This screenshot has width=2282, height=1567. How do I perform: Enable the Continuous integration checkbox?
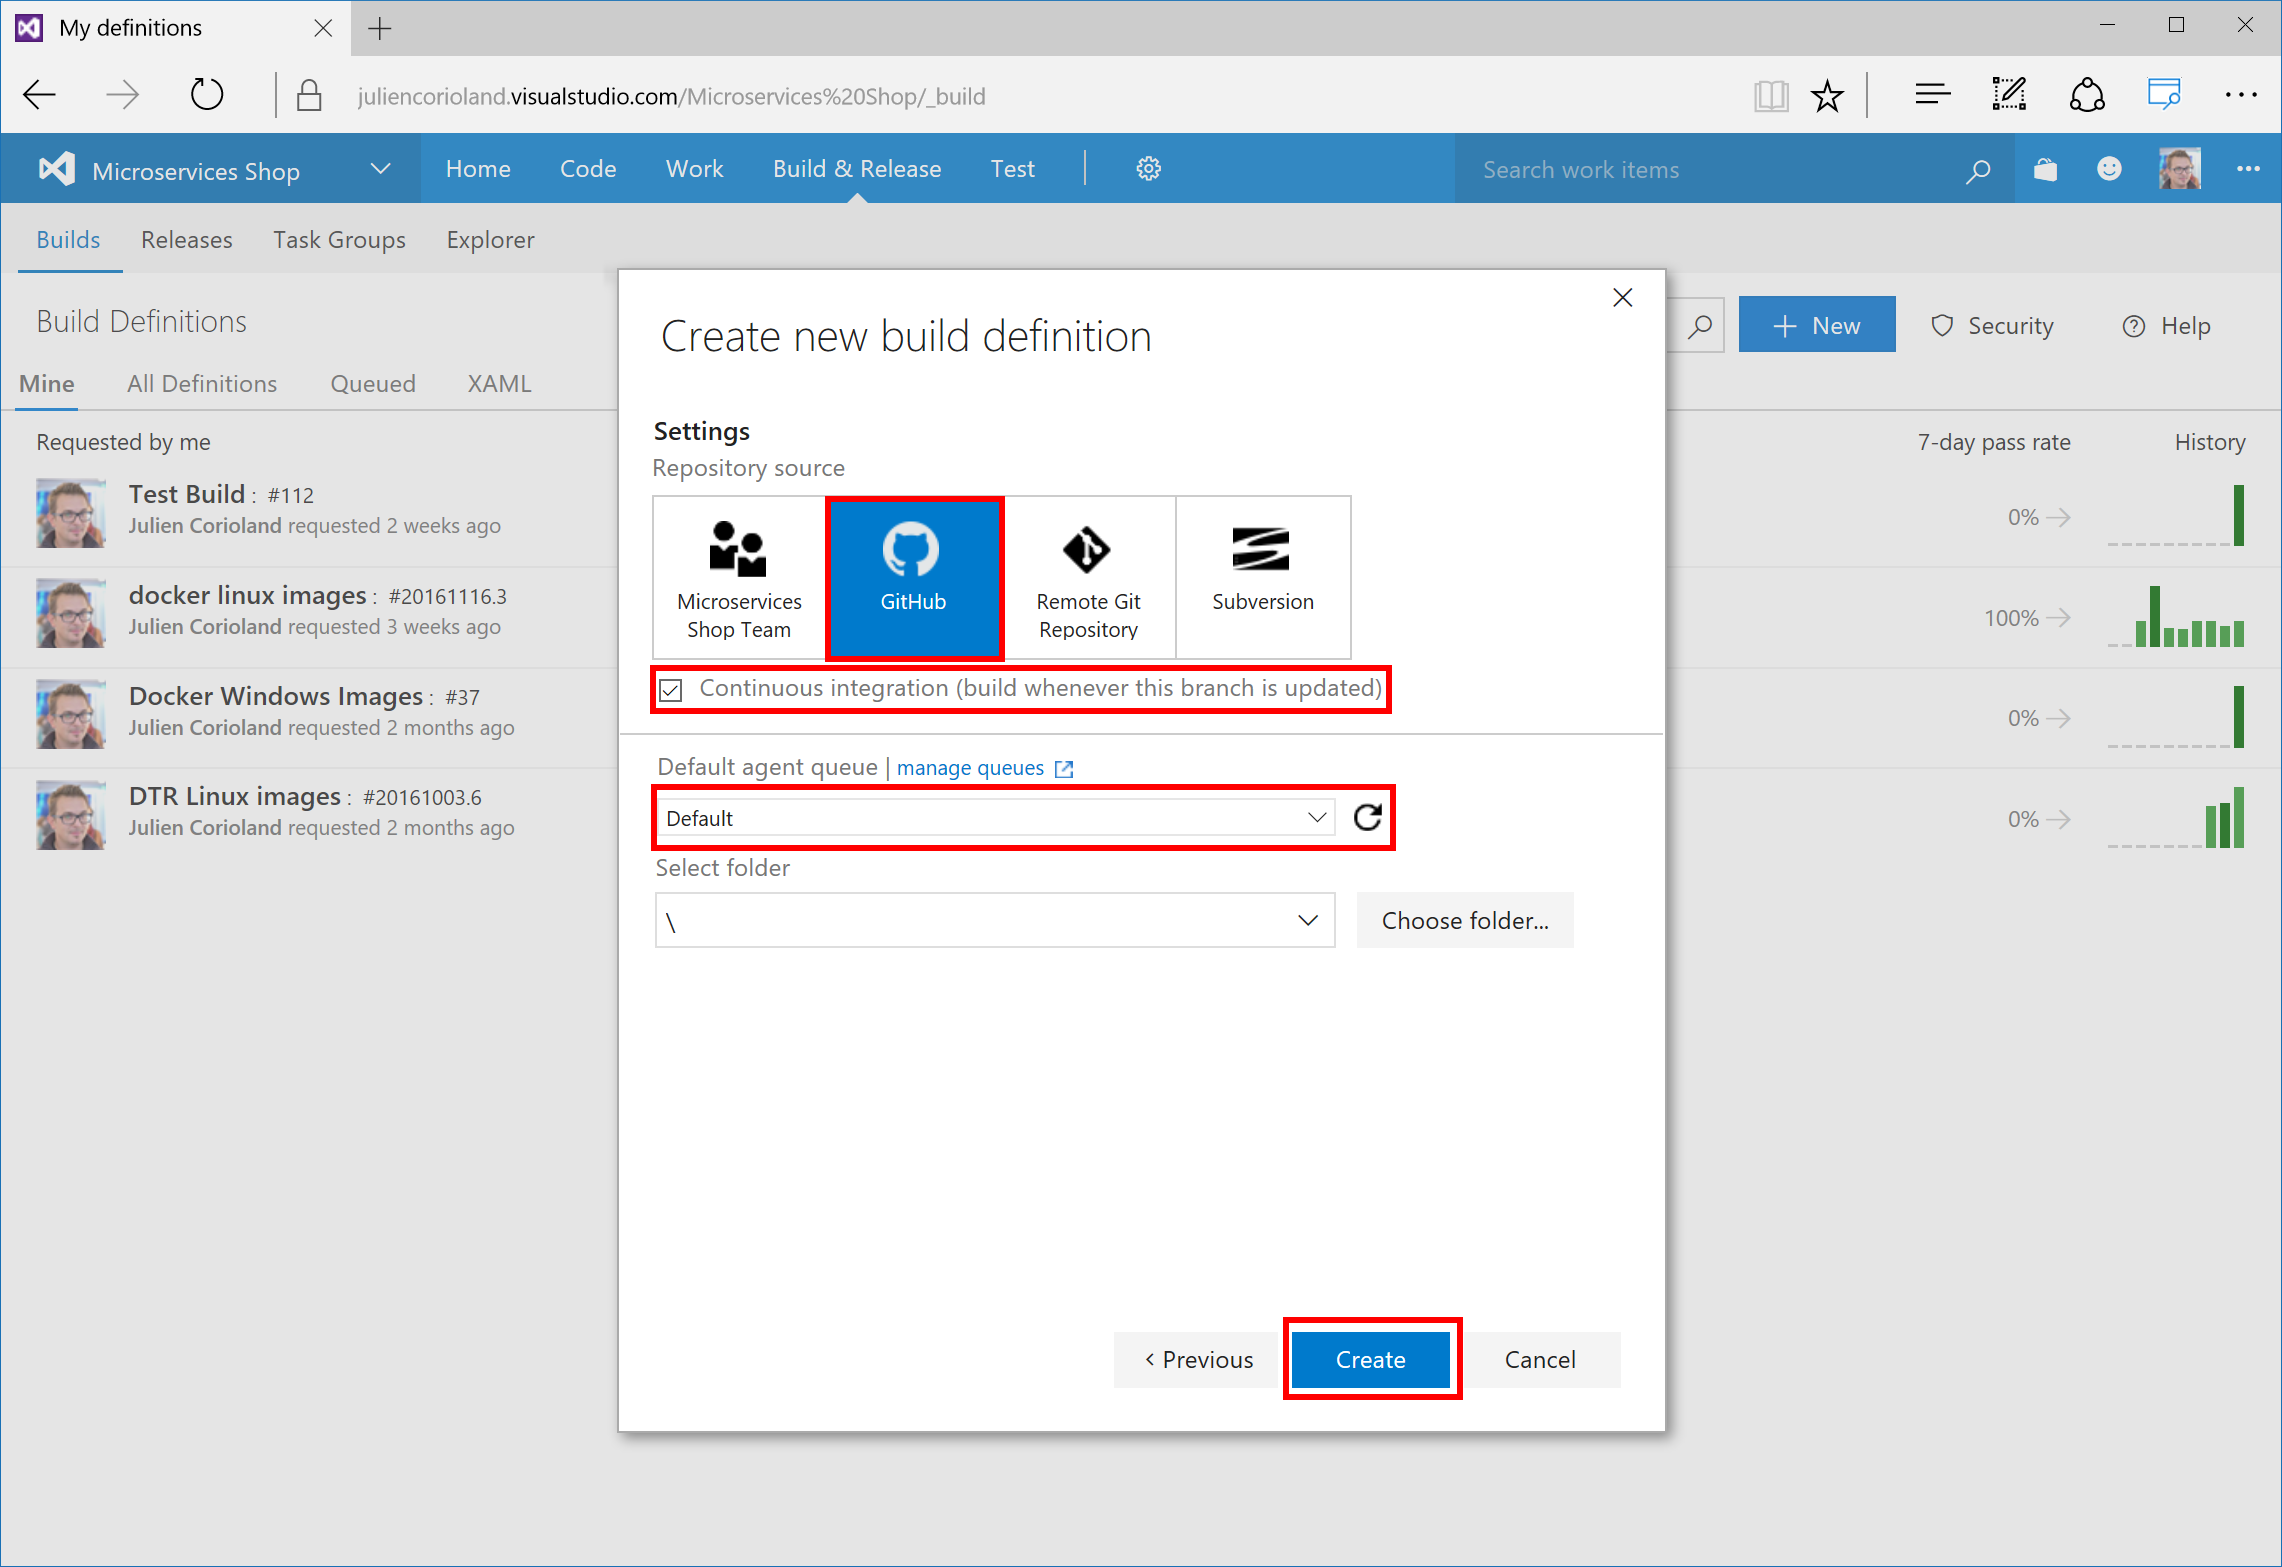coord(670,689)
